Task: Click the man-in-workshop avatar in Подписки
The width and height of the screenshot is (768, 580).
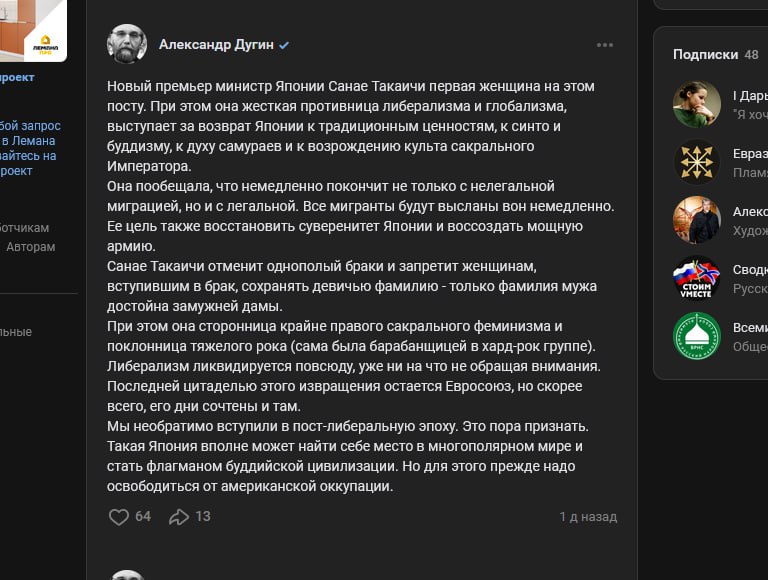Action: pos(697,220)
